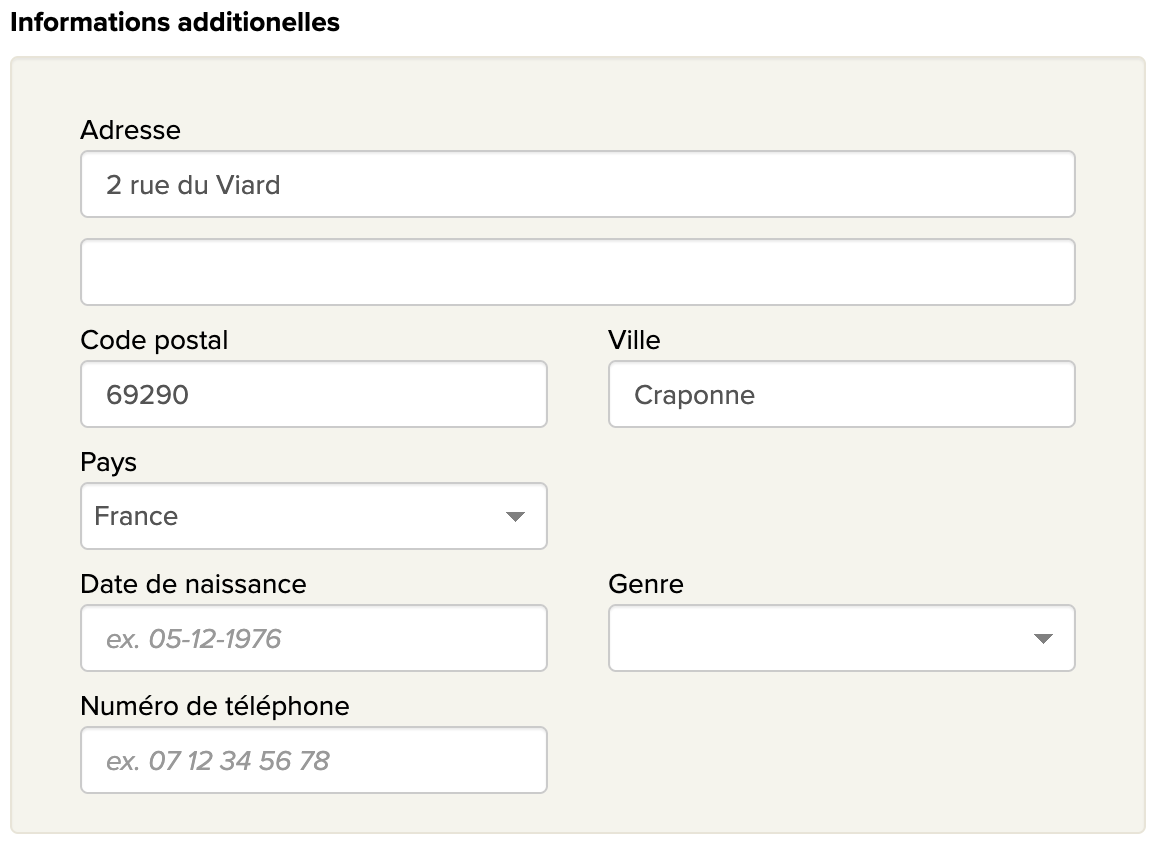Click the 'Code postal' label text
The height and width of the screenshot is (846, 1156).
[154, 340]
